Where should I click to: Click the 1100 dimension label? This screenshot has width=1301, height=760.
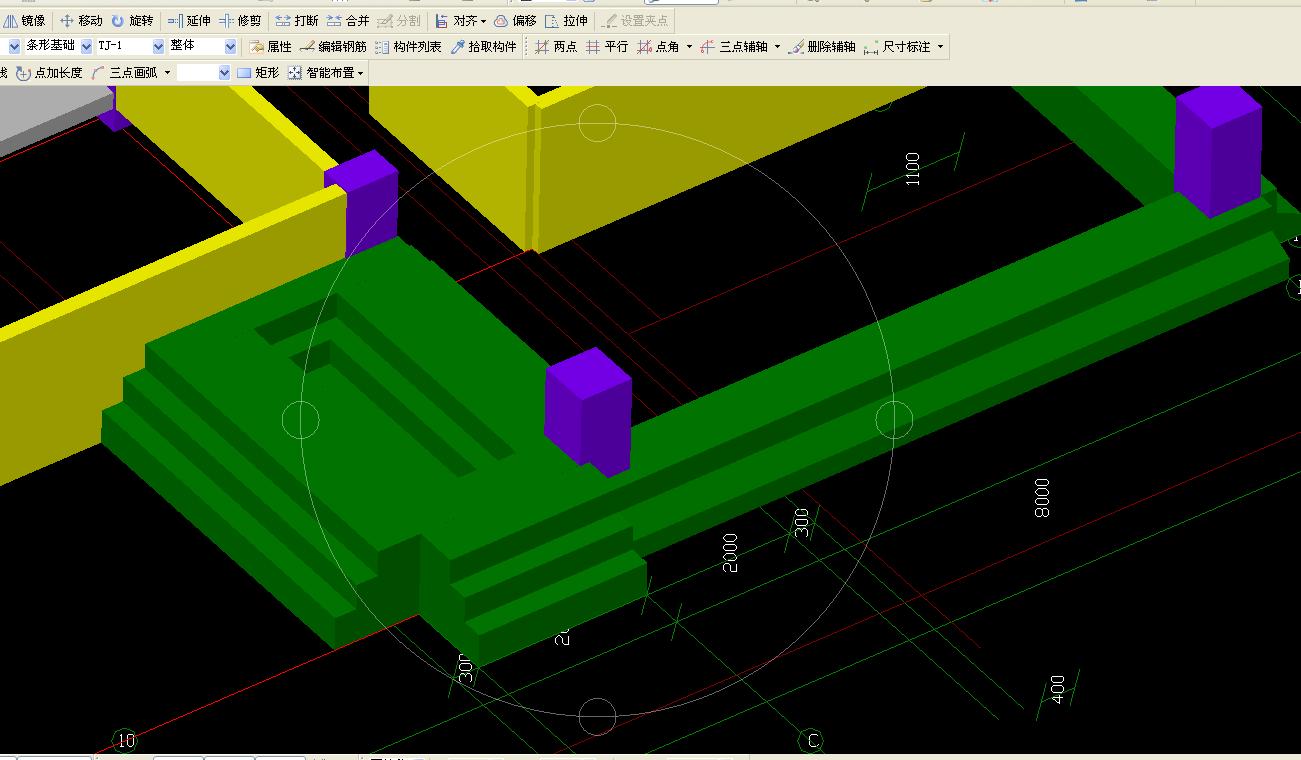pos(911,169)
